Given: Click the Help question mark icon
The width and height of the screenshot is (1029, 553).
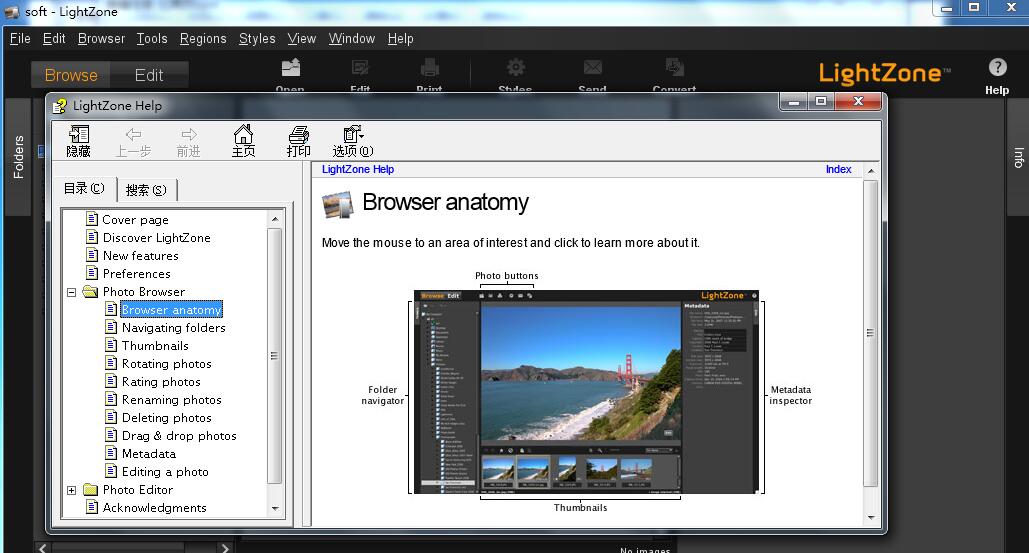Looking at the screenshot, I should 998,67.
